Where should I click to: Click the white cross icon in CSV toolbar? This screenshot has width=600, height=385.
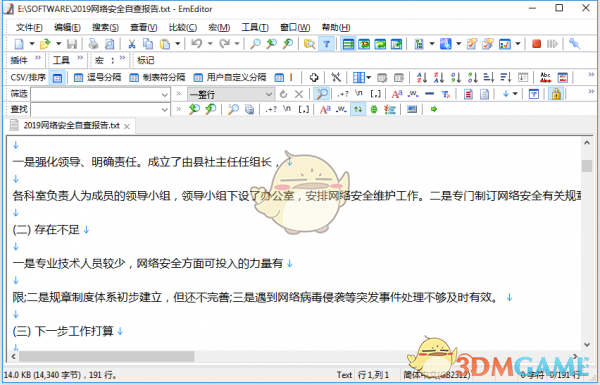(314, 78)
